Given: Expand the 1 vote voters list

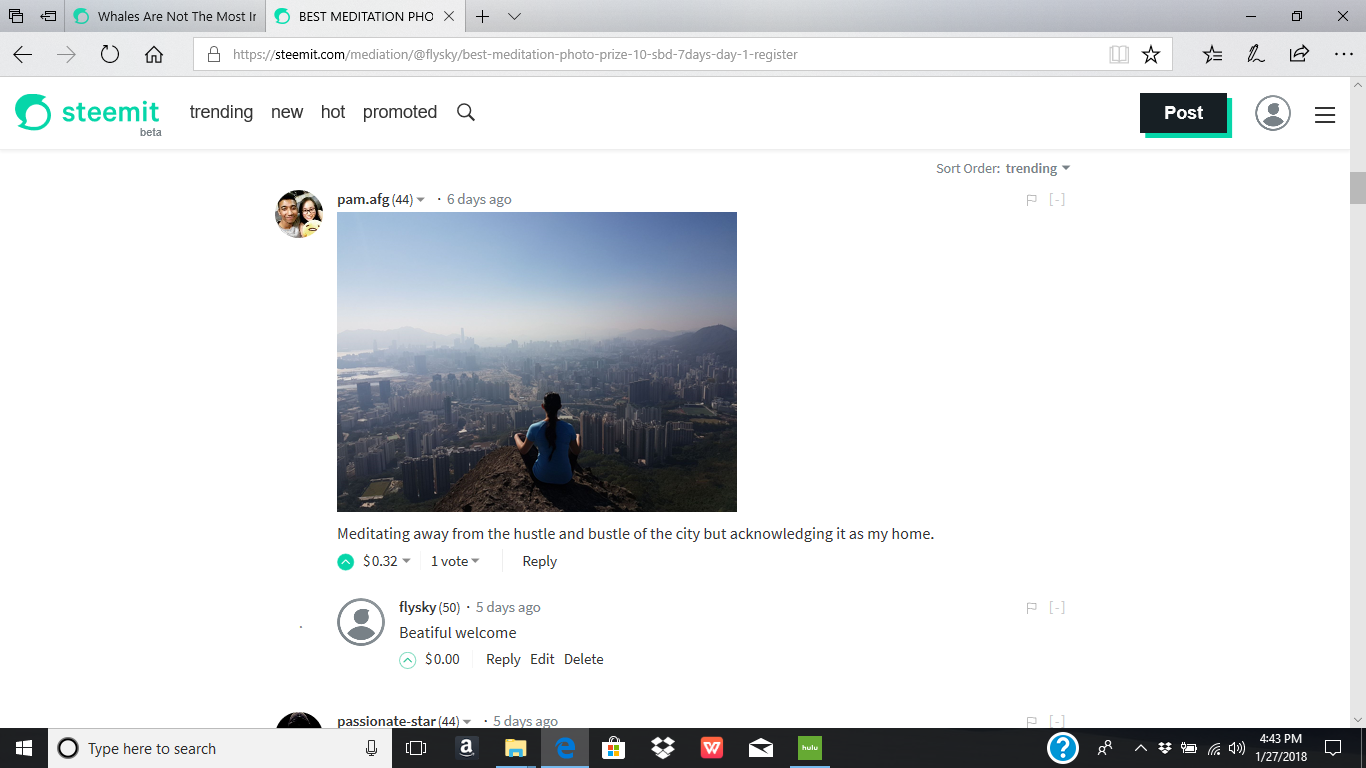Looking at the screenshot, I should pyautogui.click(x=455, y=562).
